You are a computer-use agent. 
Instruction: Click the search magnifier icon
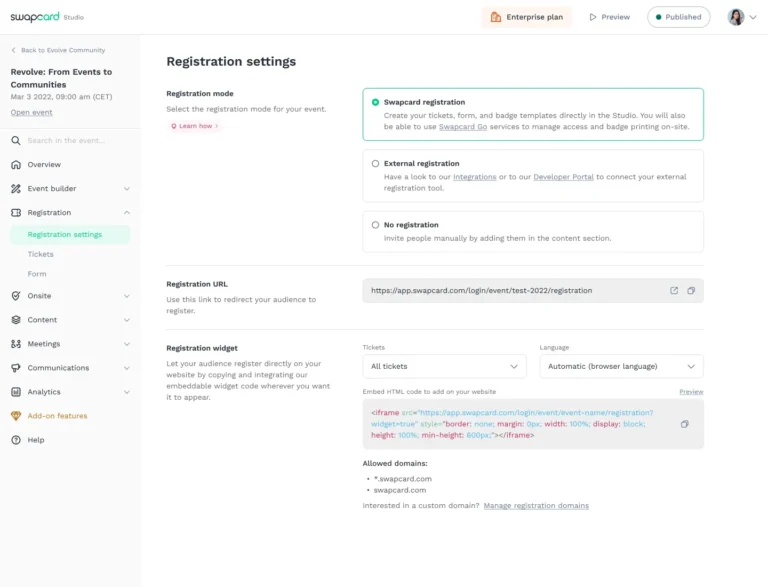16,141
